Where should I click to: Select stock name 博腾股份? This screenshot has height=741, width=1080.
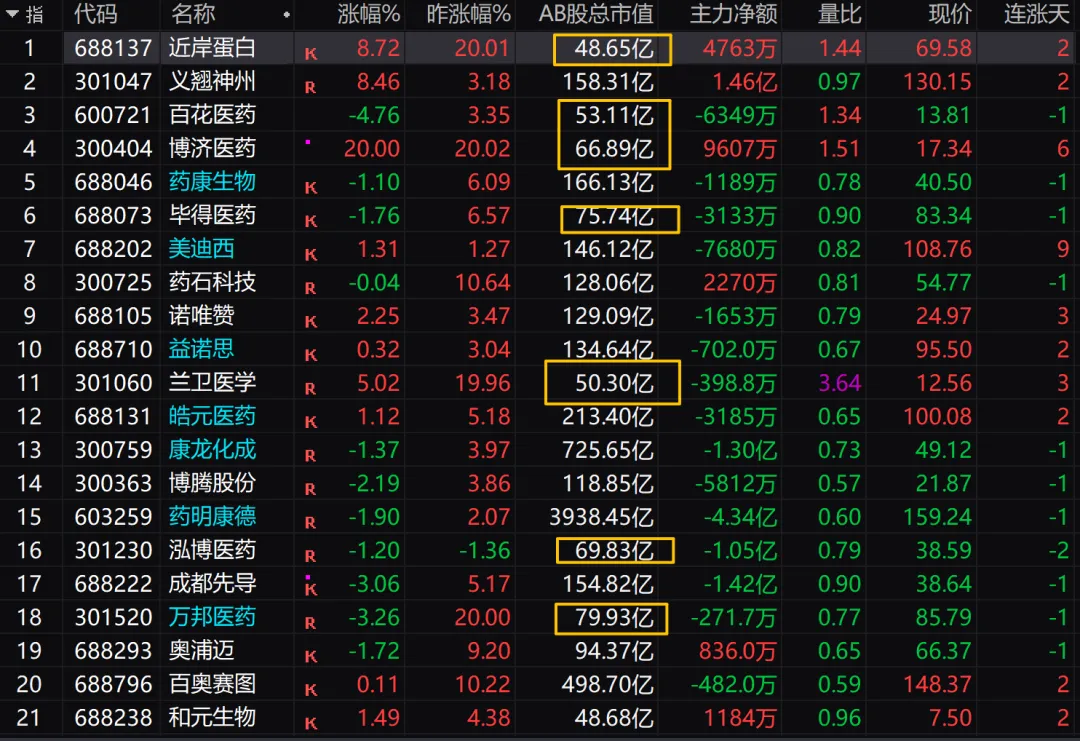[x=212, y=483]
